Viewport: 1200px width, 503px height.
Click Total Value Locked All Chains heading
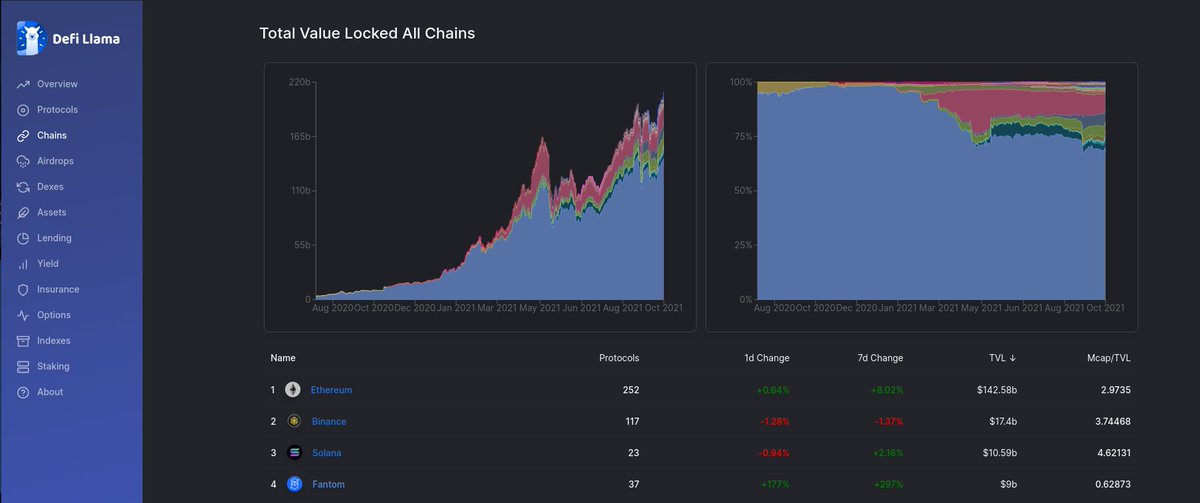click(x=367, y=33)
